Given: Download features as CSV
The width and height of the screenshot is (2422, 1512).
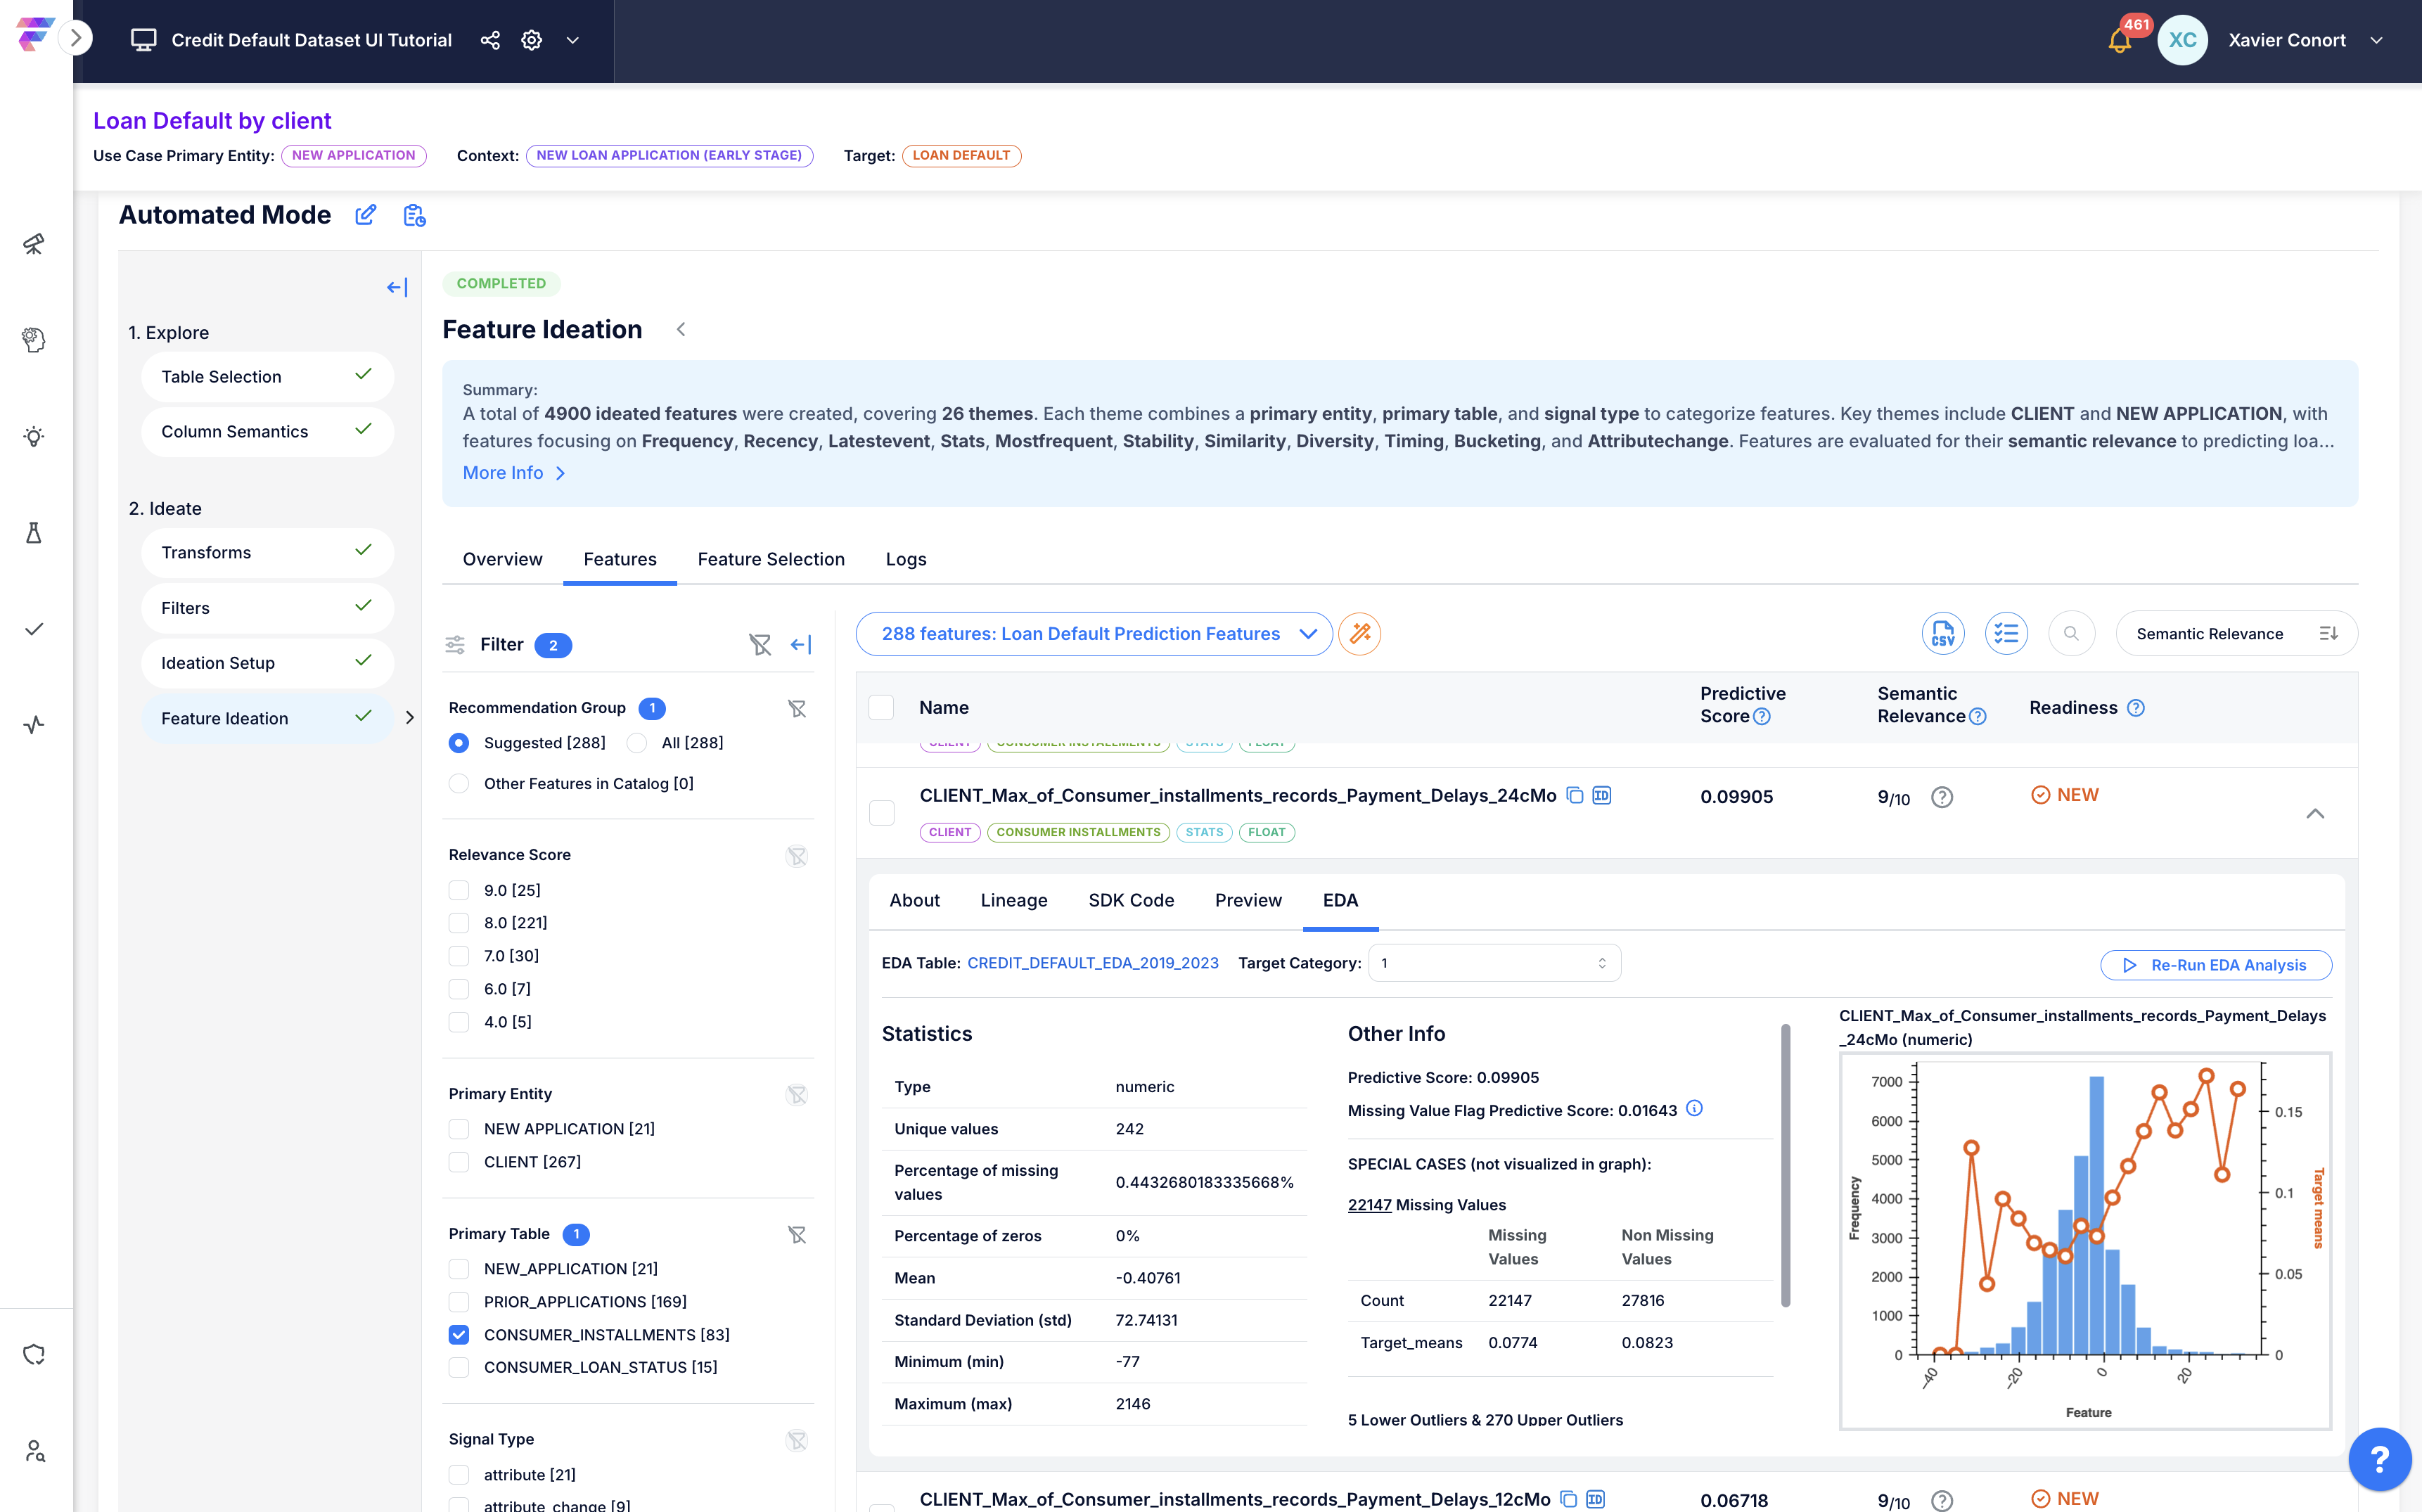Looking at the screenshot, I should [x=1942, y=633].
